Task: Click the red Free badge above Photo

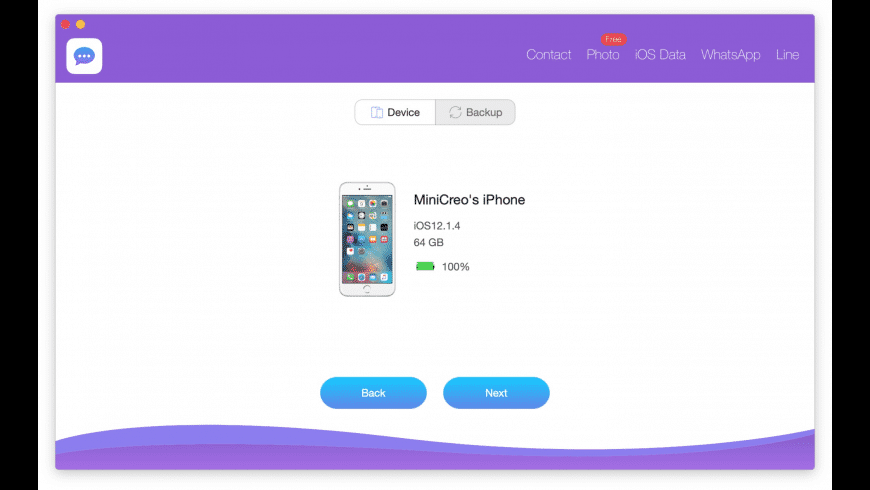Action: (613, 39)
